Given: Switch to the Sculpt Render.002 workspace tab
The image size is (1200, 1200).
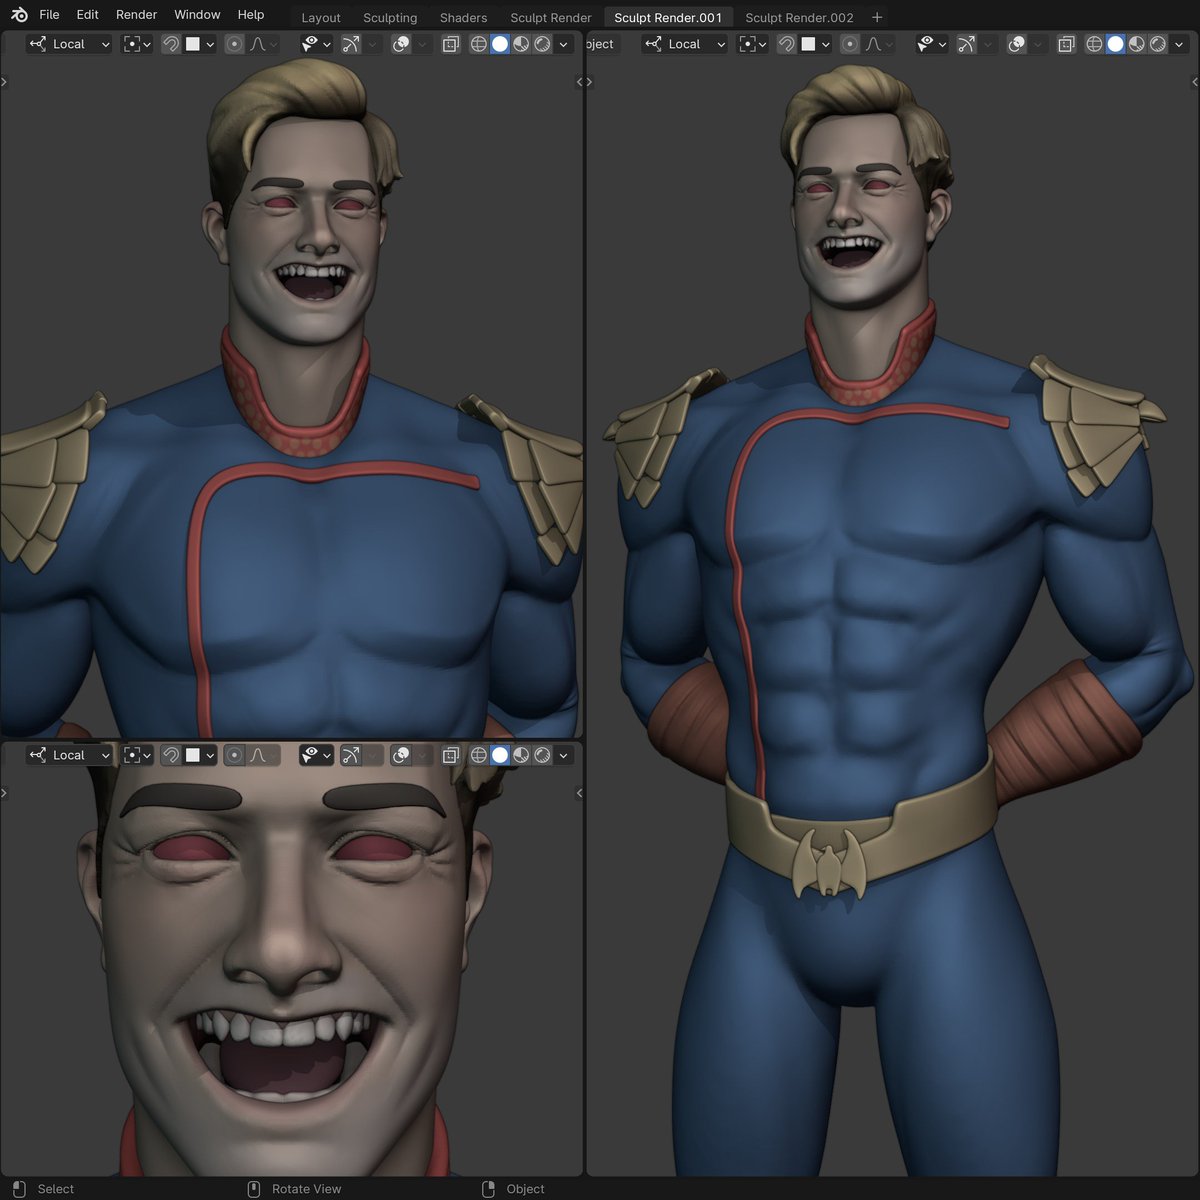Looking at the screenshot, I should click(799, 17).
